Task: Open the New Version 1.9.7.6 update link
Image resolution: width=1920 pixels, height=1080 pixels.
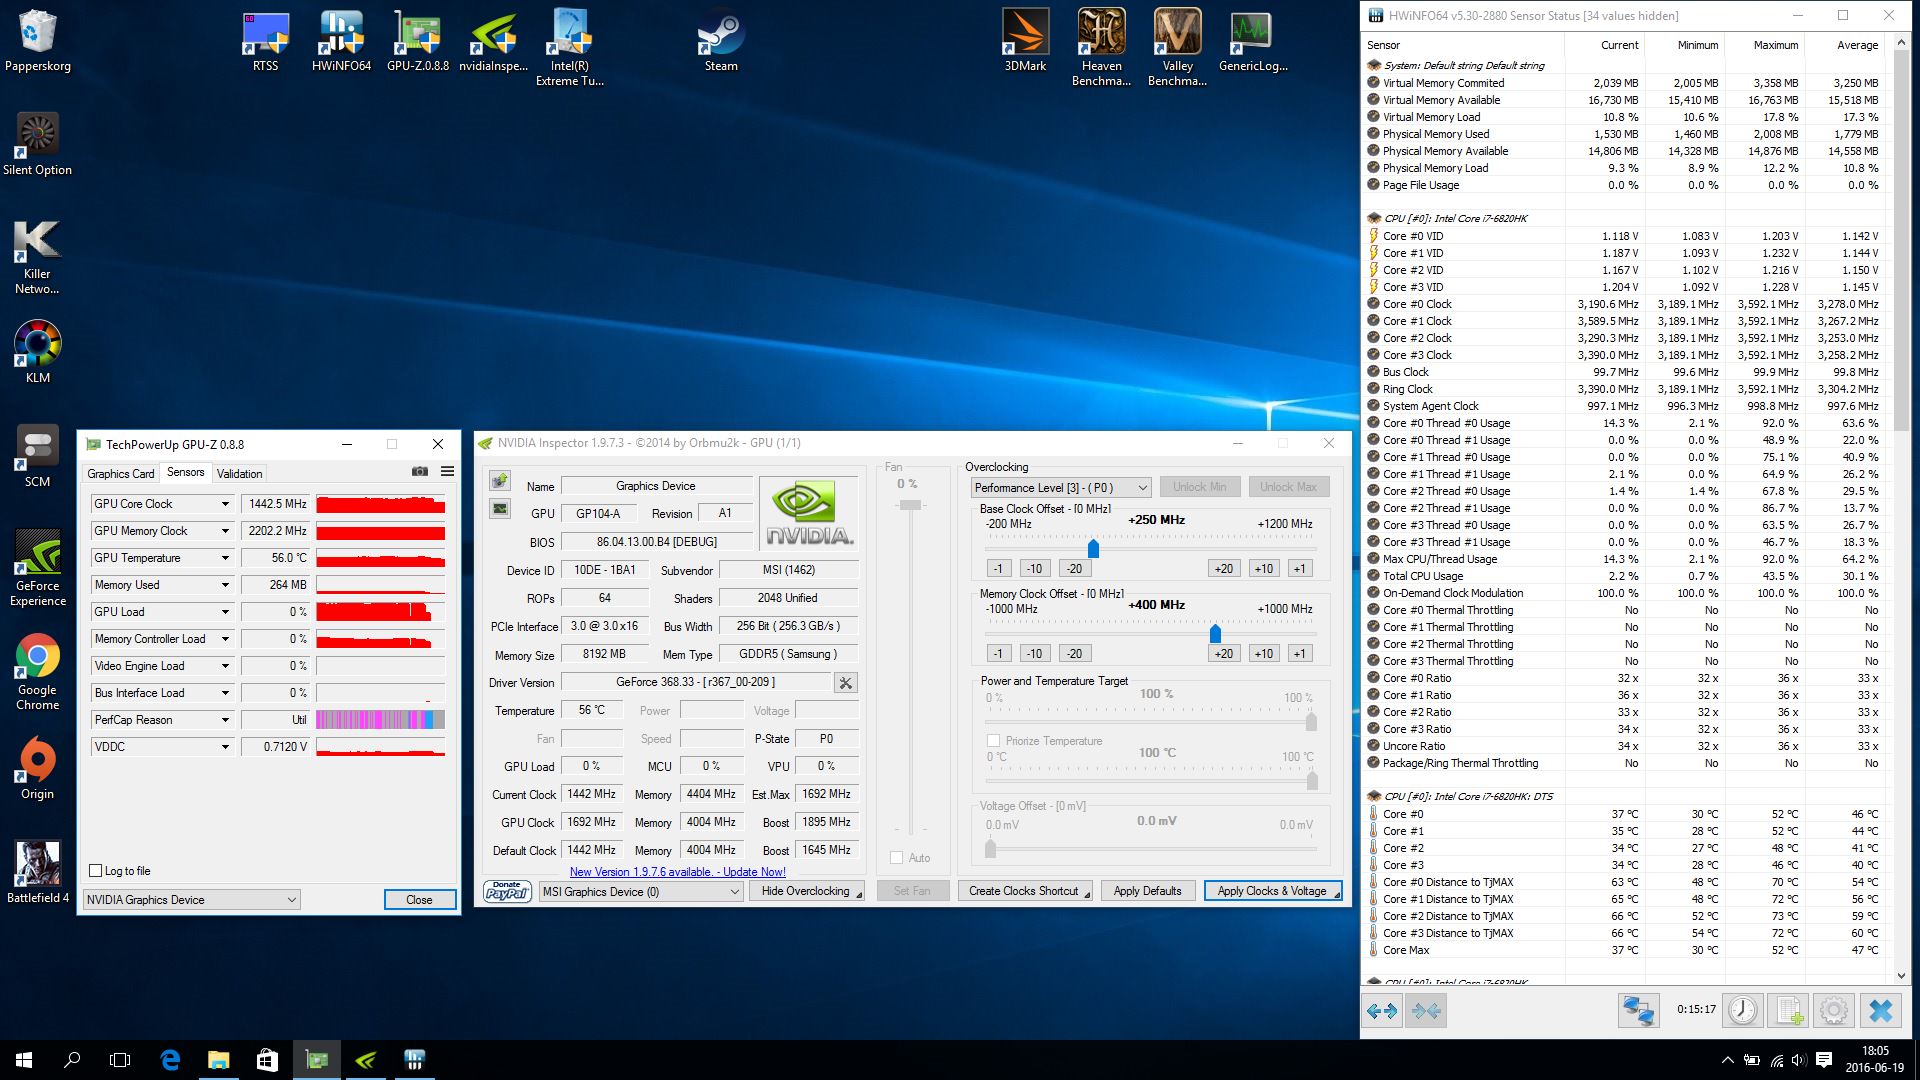Action: (x=678, y=872)
